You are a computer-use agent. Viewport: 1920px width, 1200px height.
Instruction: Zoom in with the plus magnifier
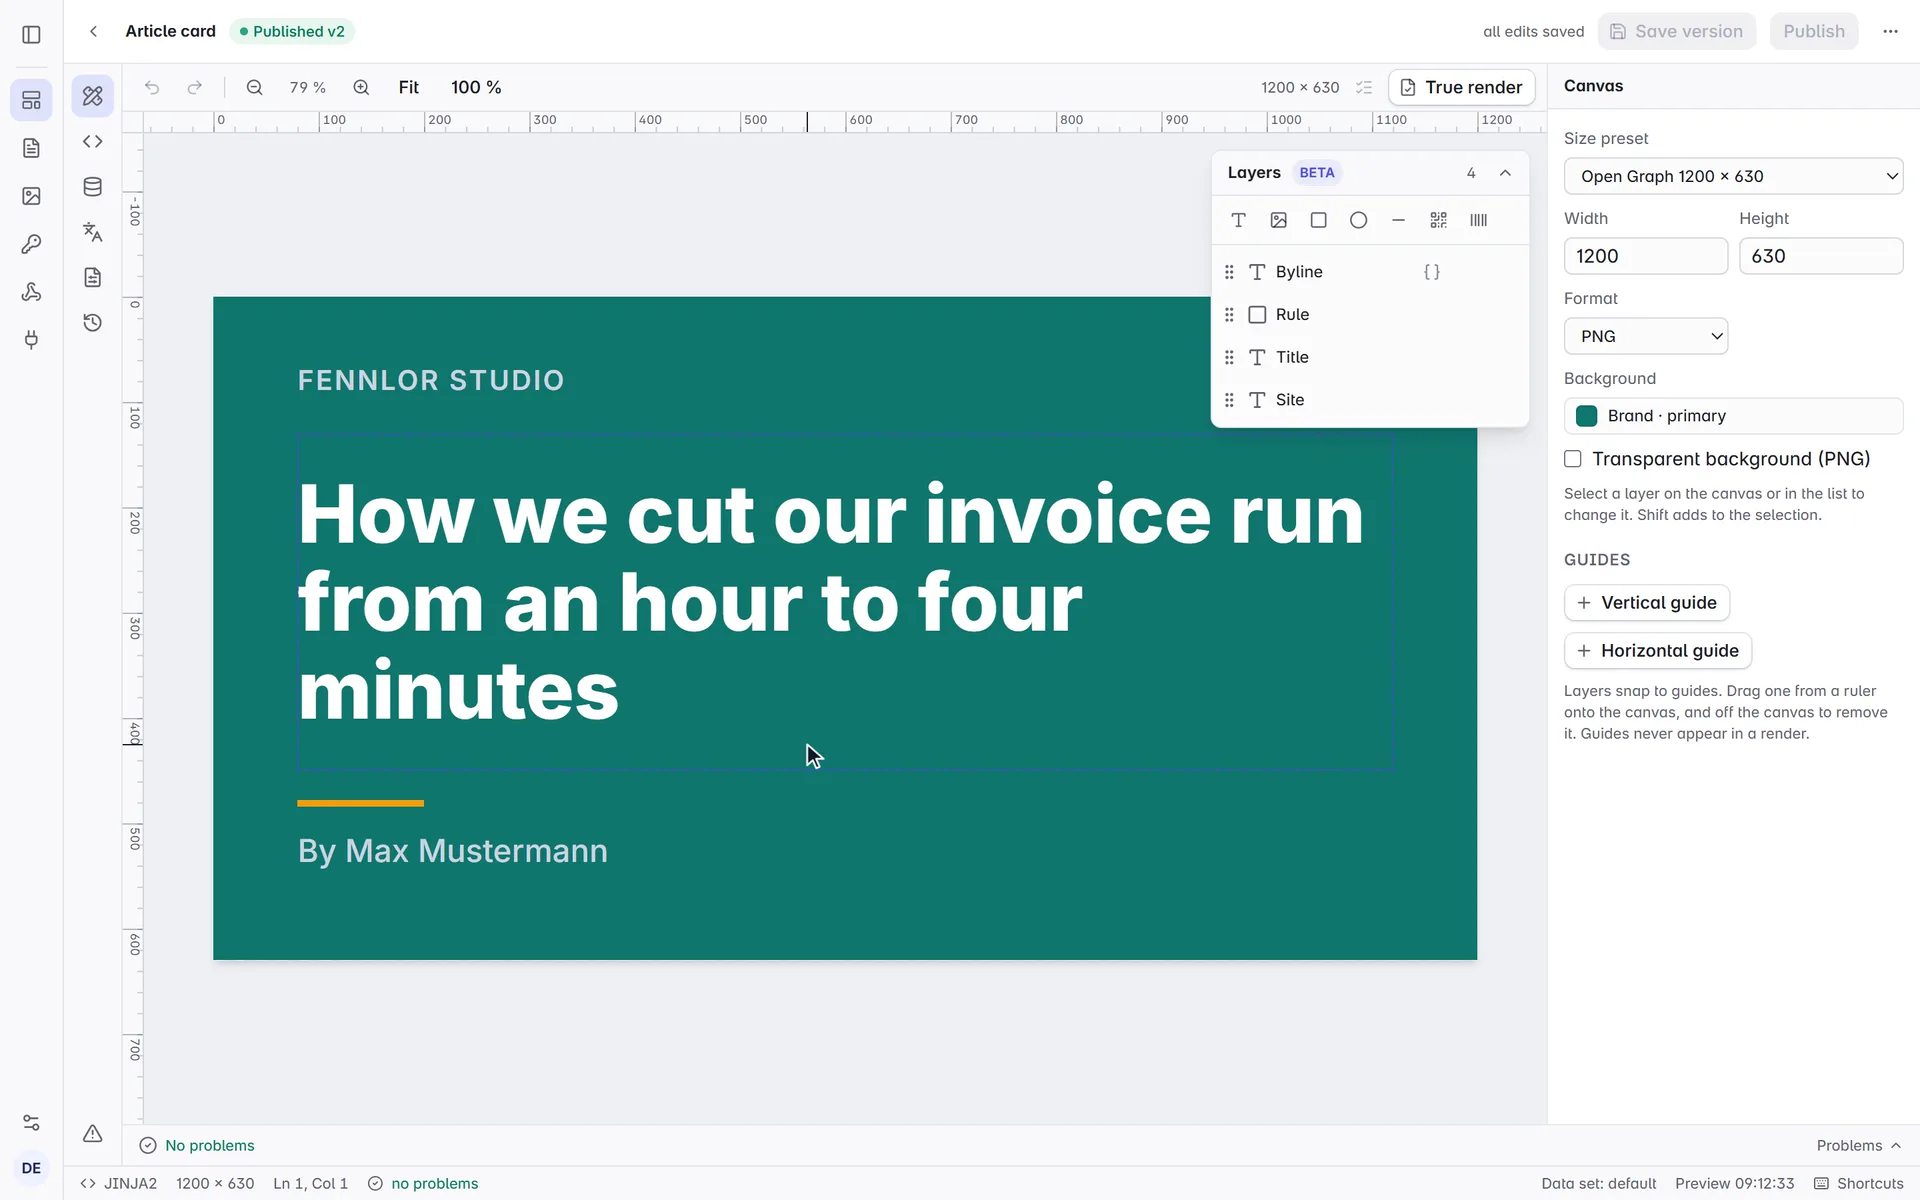tap(361, 87)
